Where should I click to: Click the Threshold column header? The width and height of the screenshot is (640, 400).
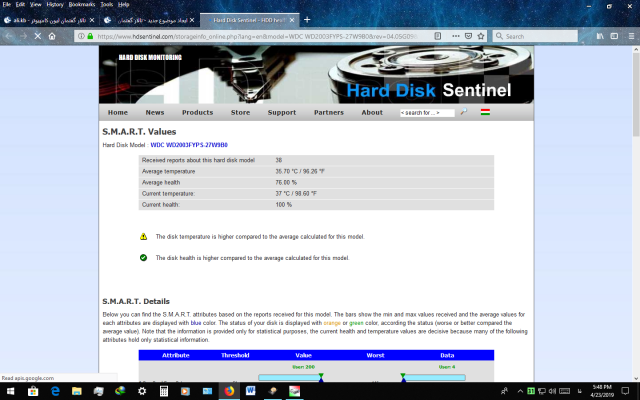tap(235, 355)
